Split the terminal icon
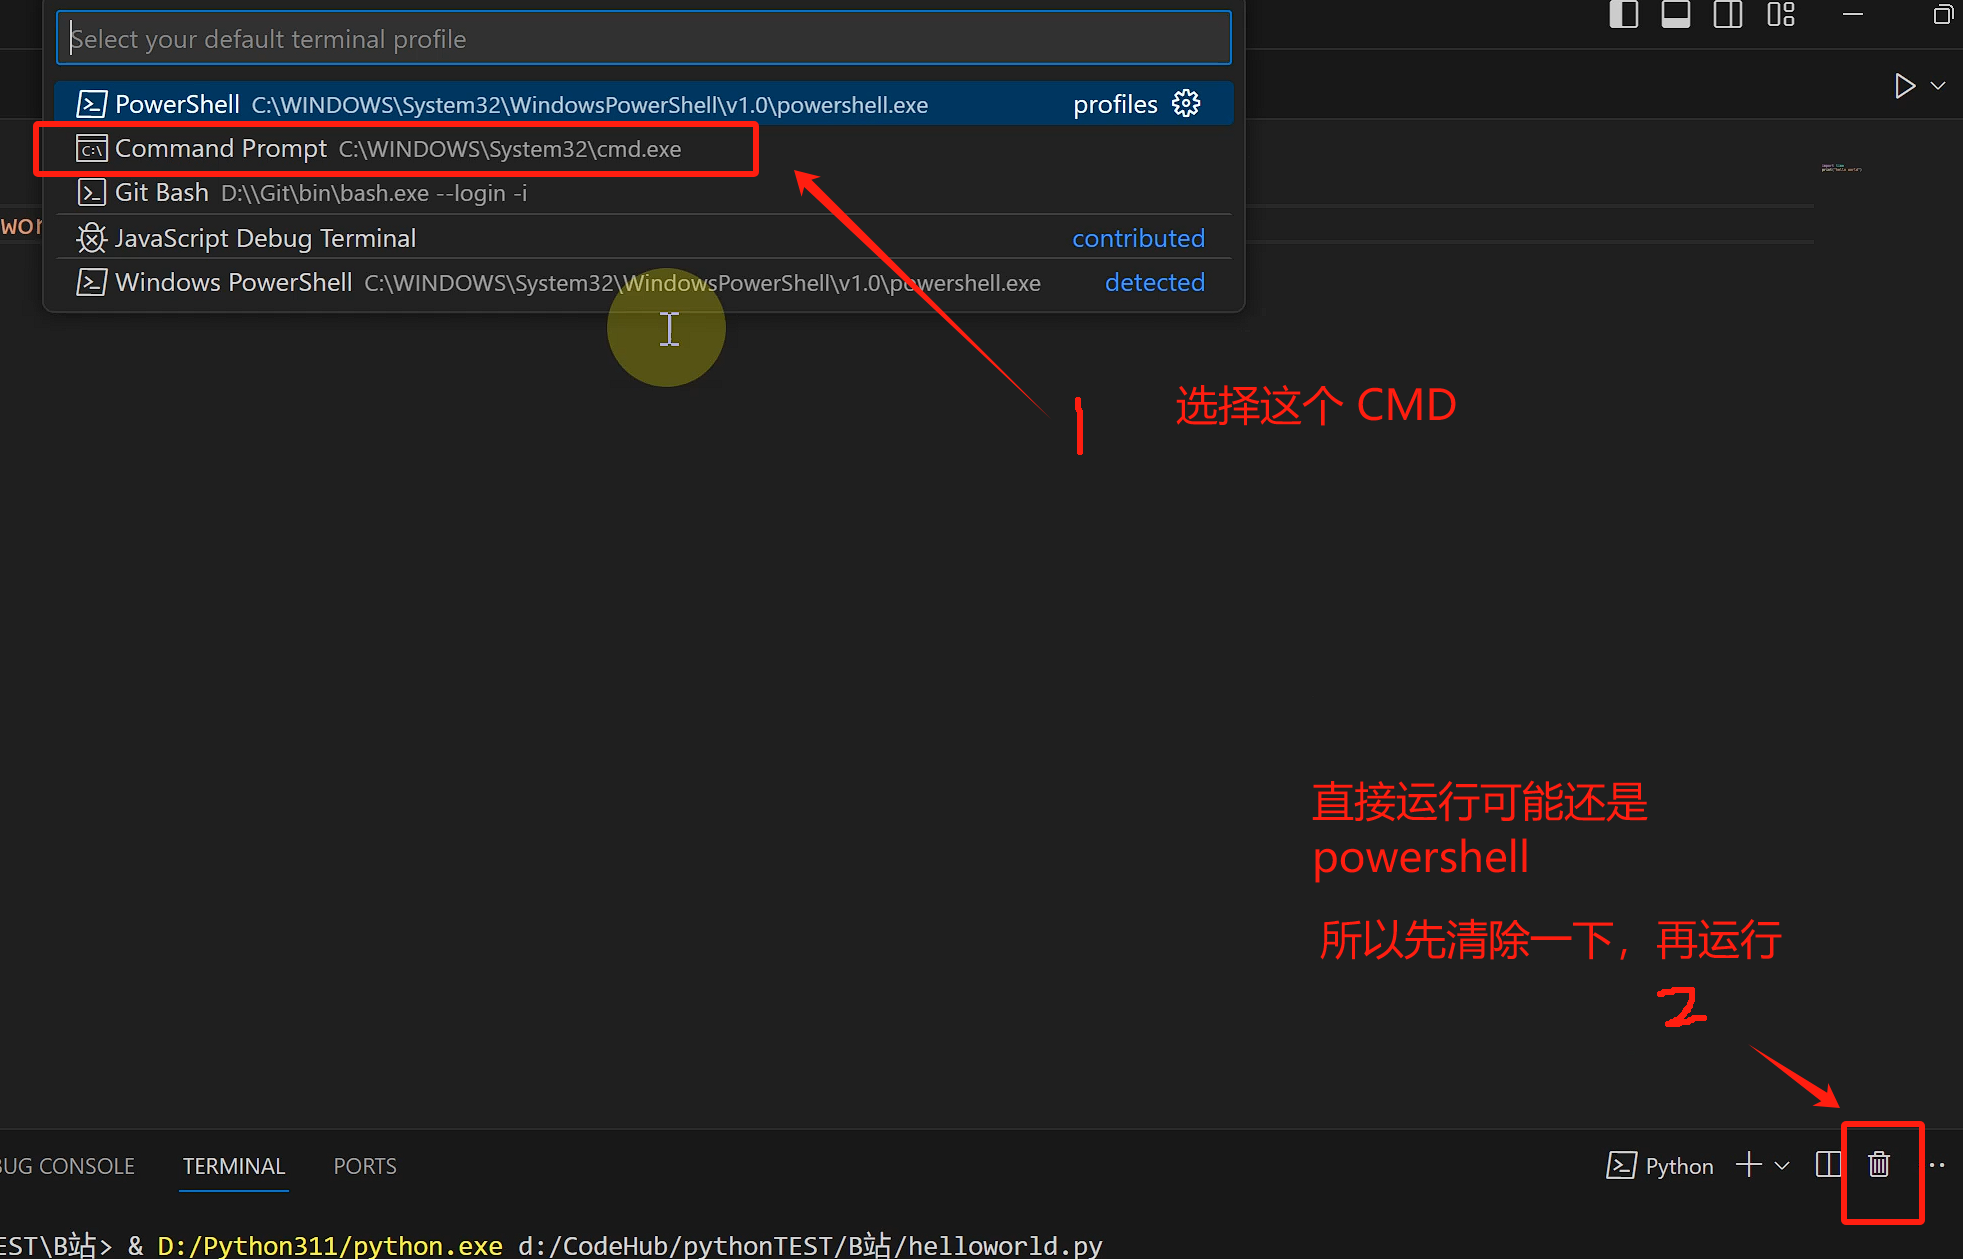Image resolution: width=1963 pixels, height=1259 pixels. point(1828,1165)
